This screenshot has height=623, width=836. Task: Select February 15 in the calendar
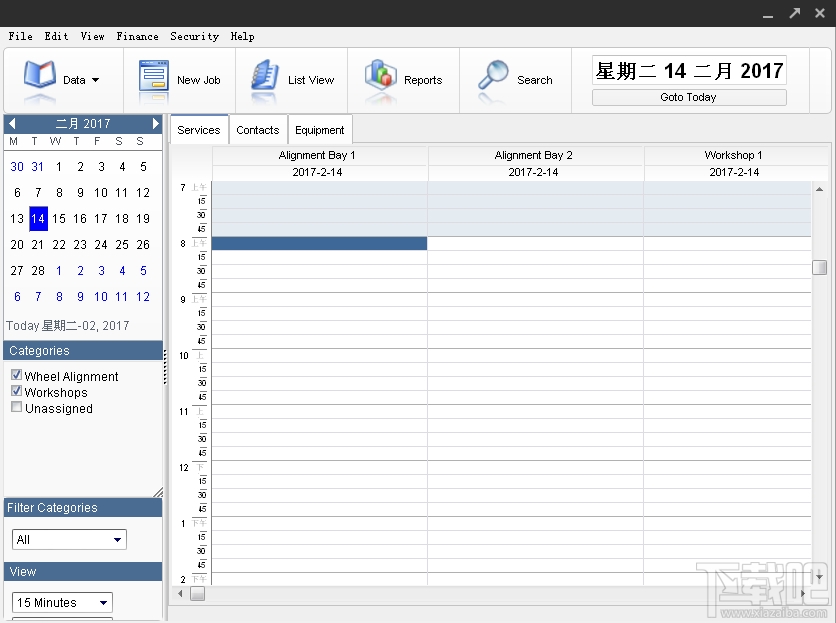(x=59, y=219)
